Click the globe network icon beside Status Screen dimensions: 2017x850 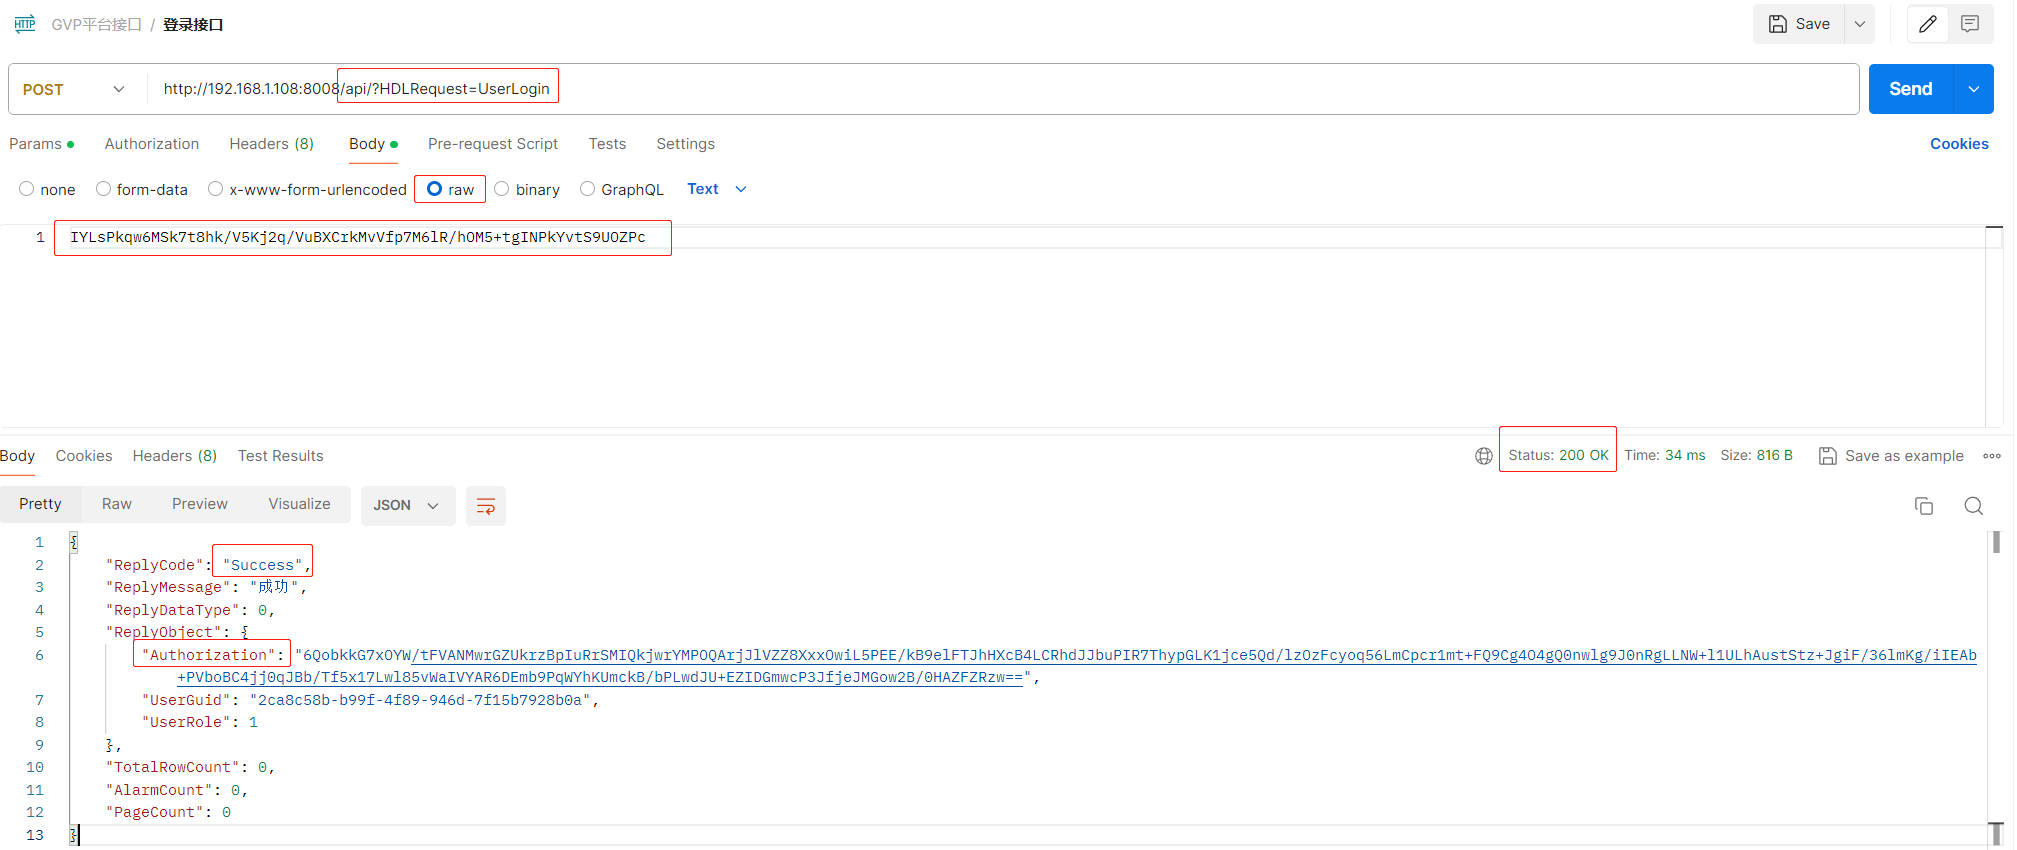(x=1483, y=456)
